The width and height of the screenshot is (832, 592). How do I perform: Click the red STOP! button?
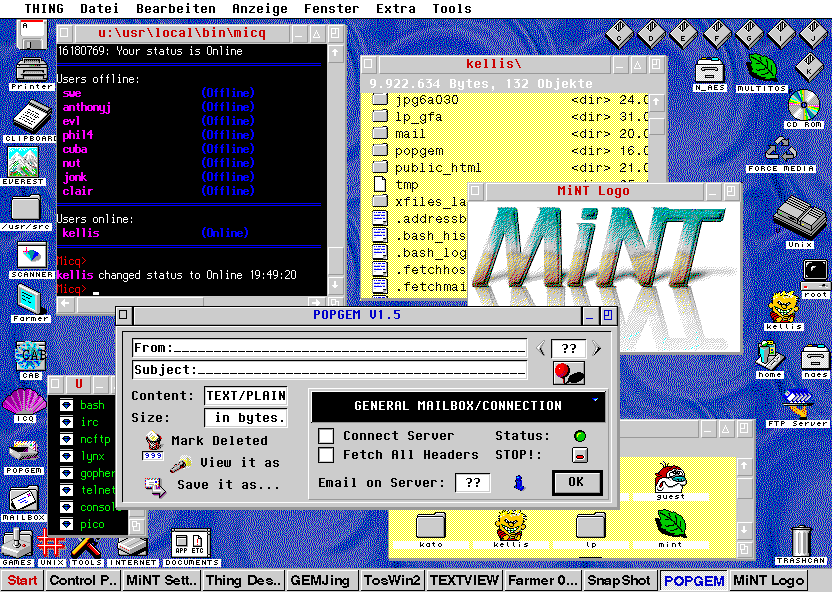click(579, 455)
